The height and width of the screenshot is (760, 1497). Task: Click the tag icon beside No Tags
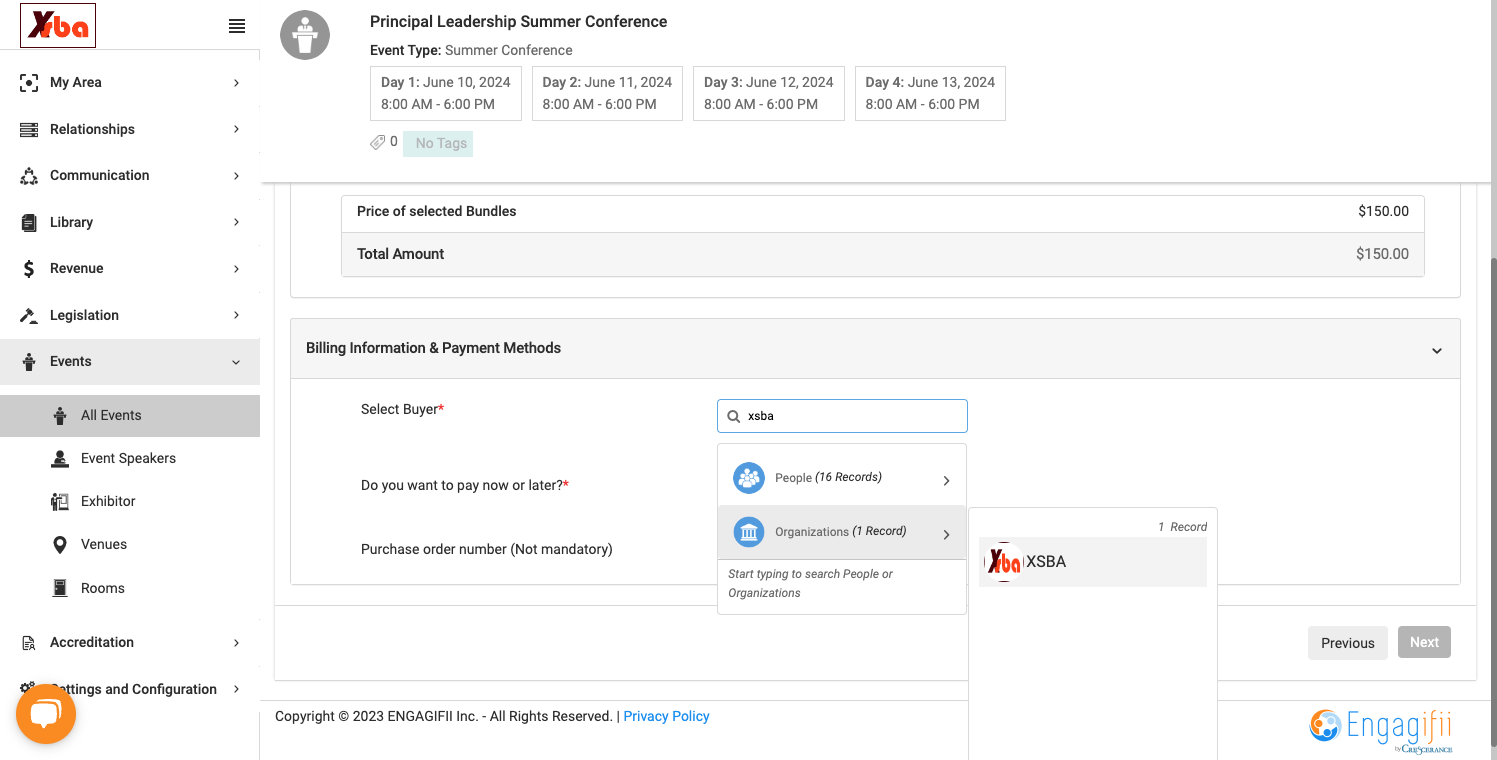[378, 143]
